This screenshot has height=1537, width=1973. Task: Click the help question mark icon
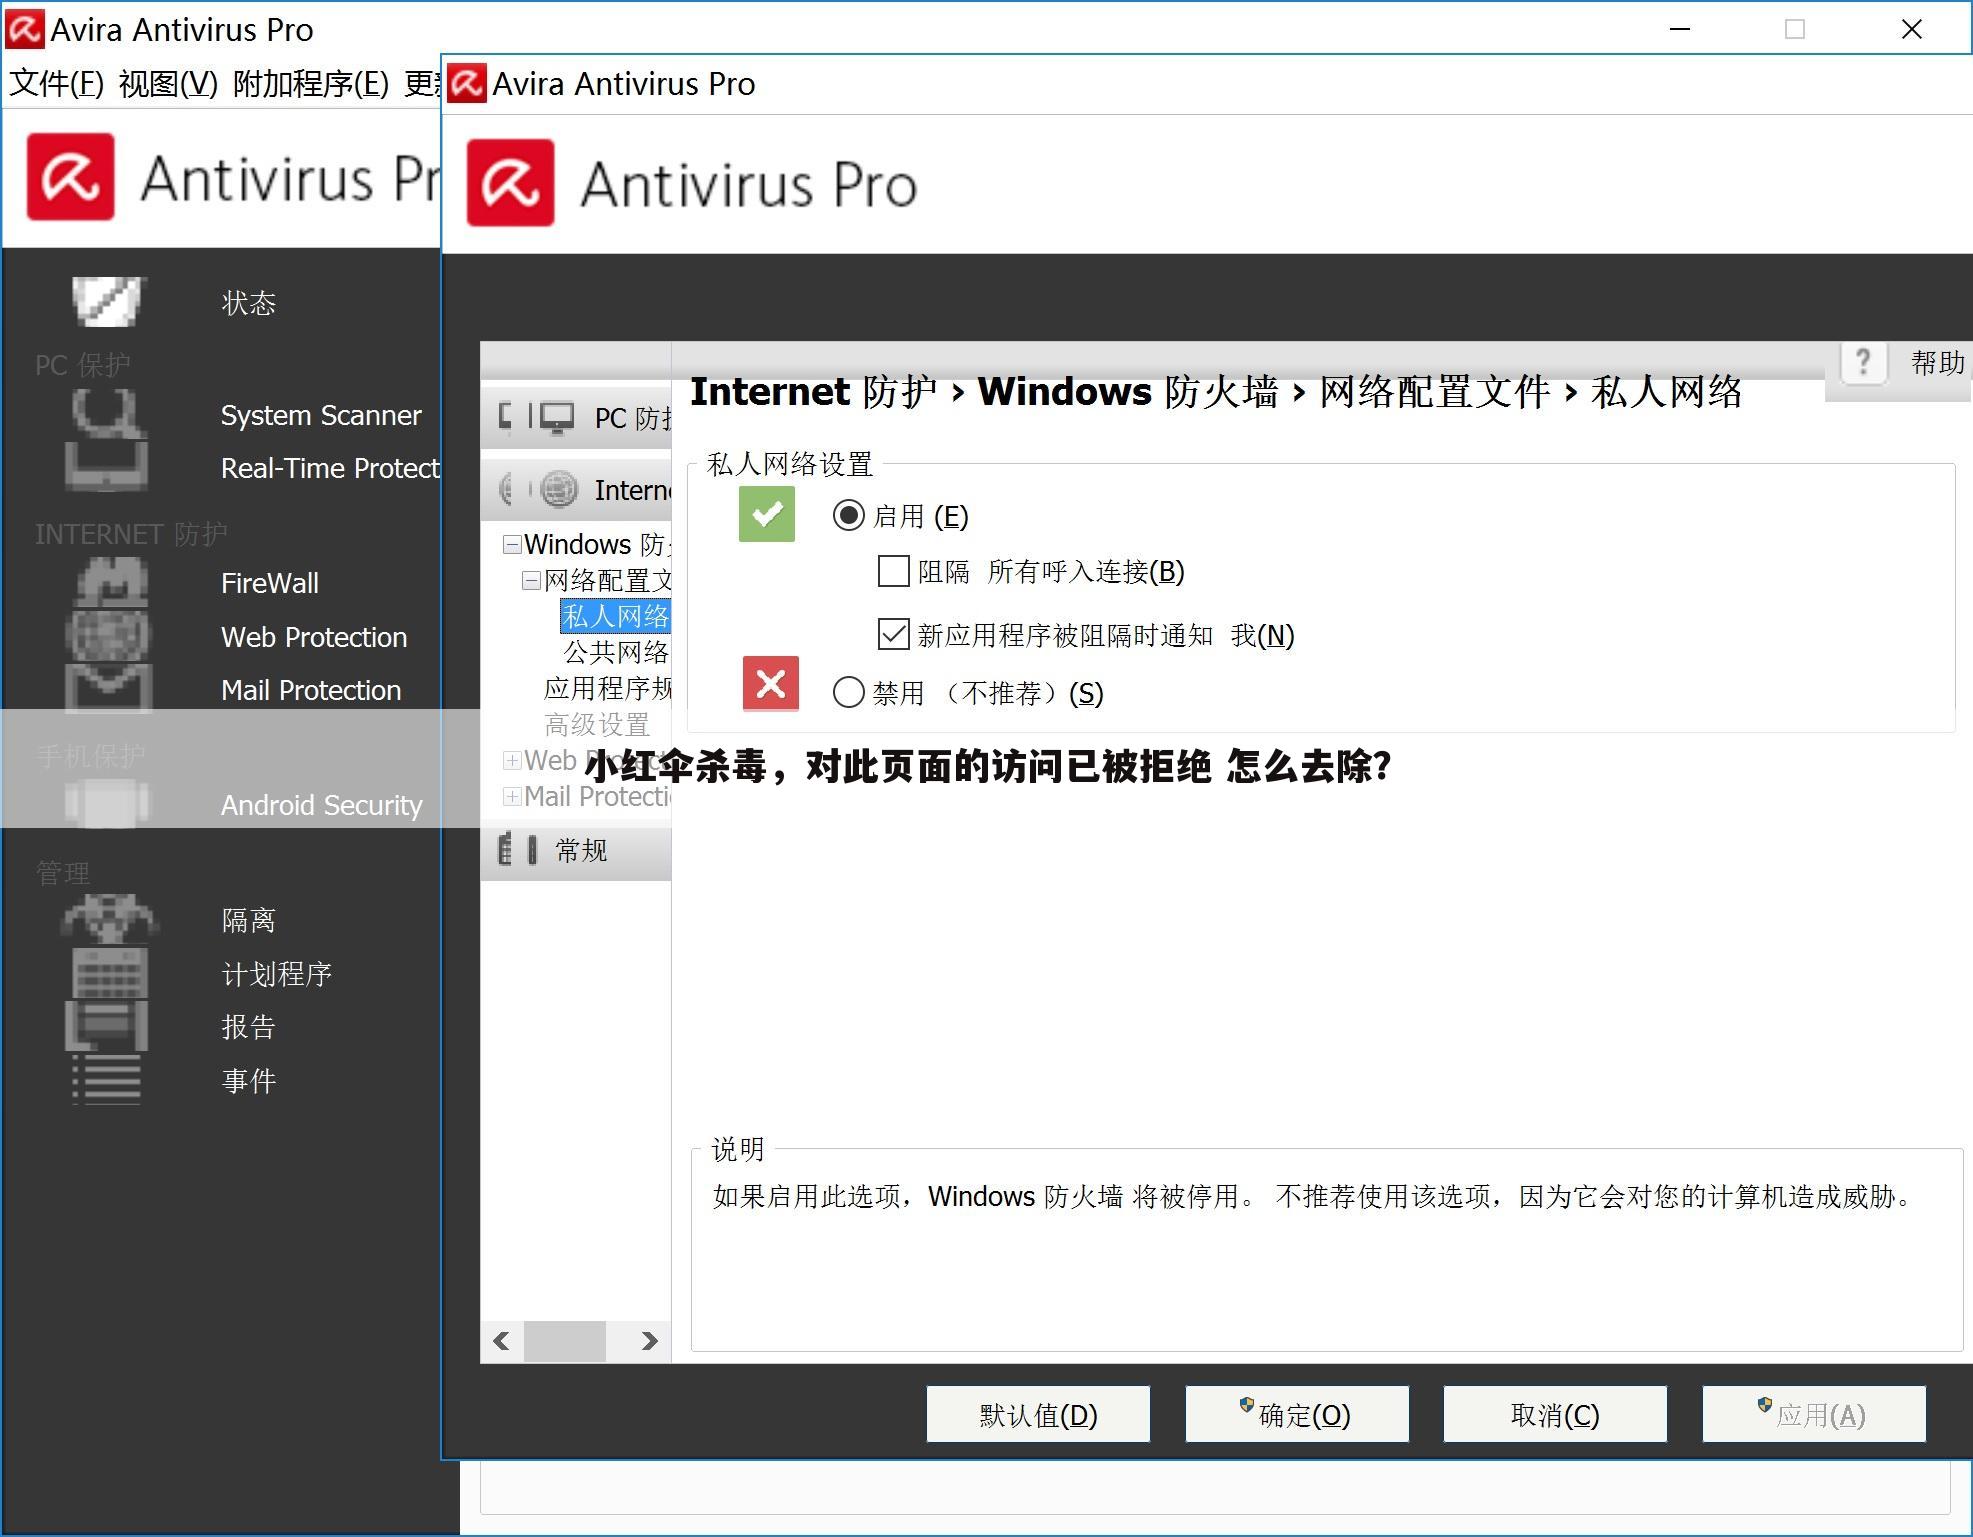coord(1862,361)
